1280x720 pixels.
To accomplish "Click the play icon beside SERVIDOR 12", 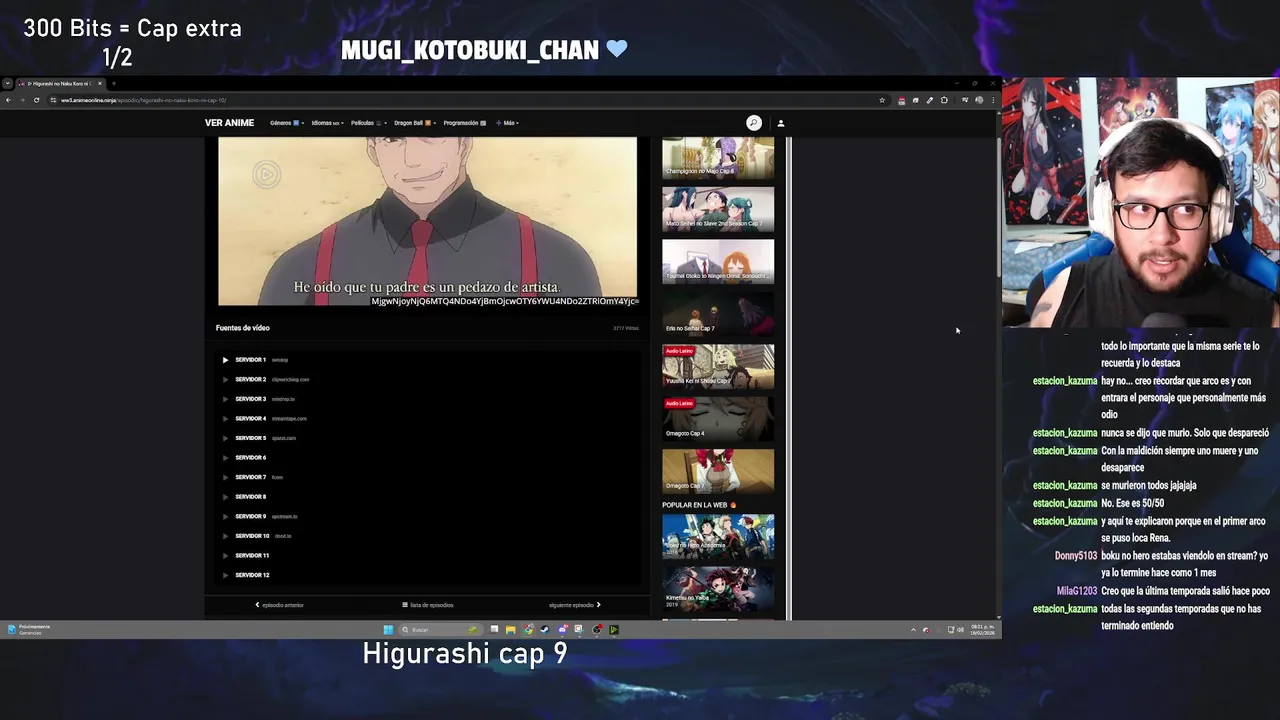I will [225, 575].
